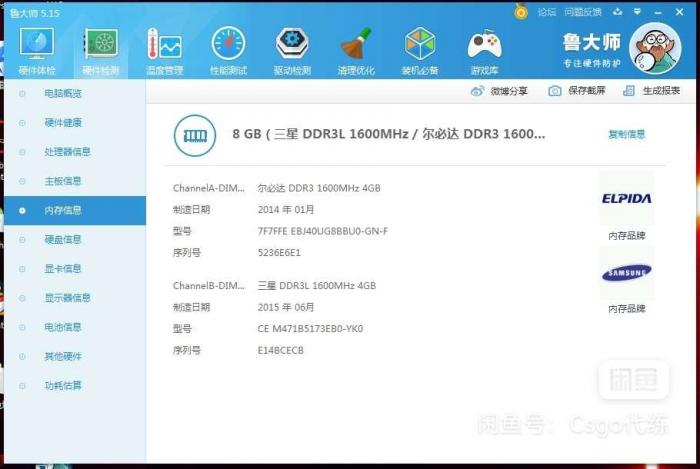This screenshot has height=469, width=700.
Task: Minimize the Lu Dashi window
Action: (658, 12)
